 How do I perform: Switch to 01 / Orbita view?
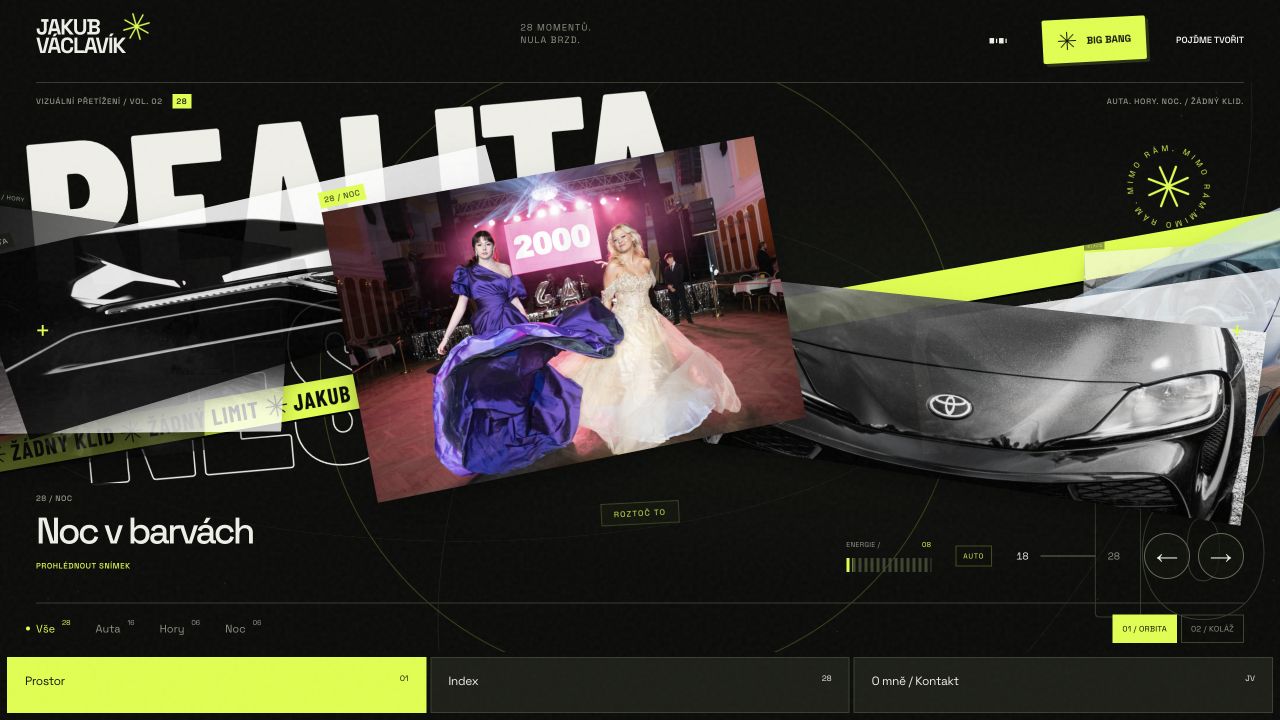(1144, 629)
